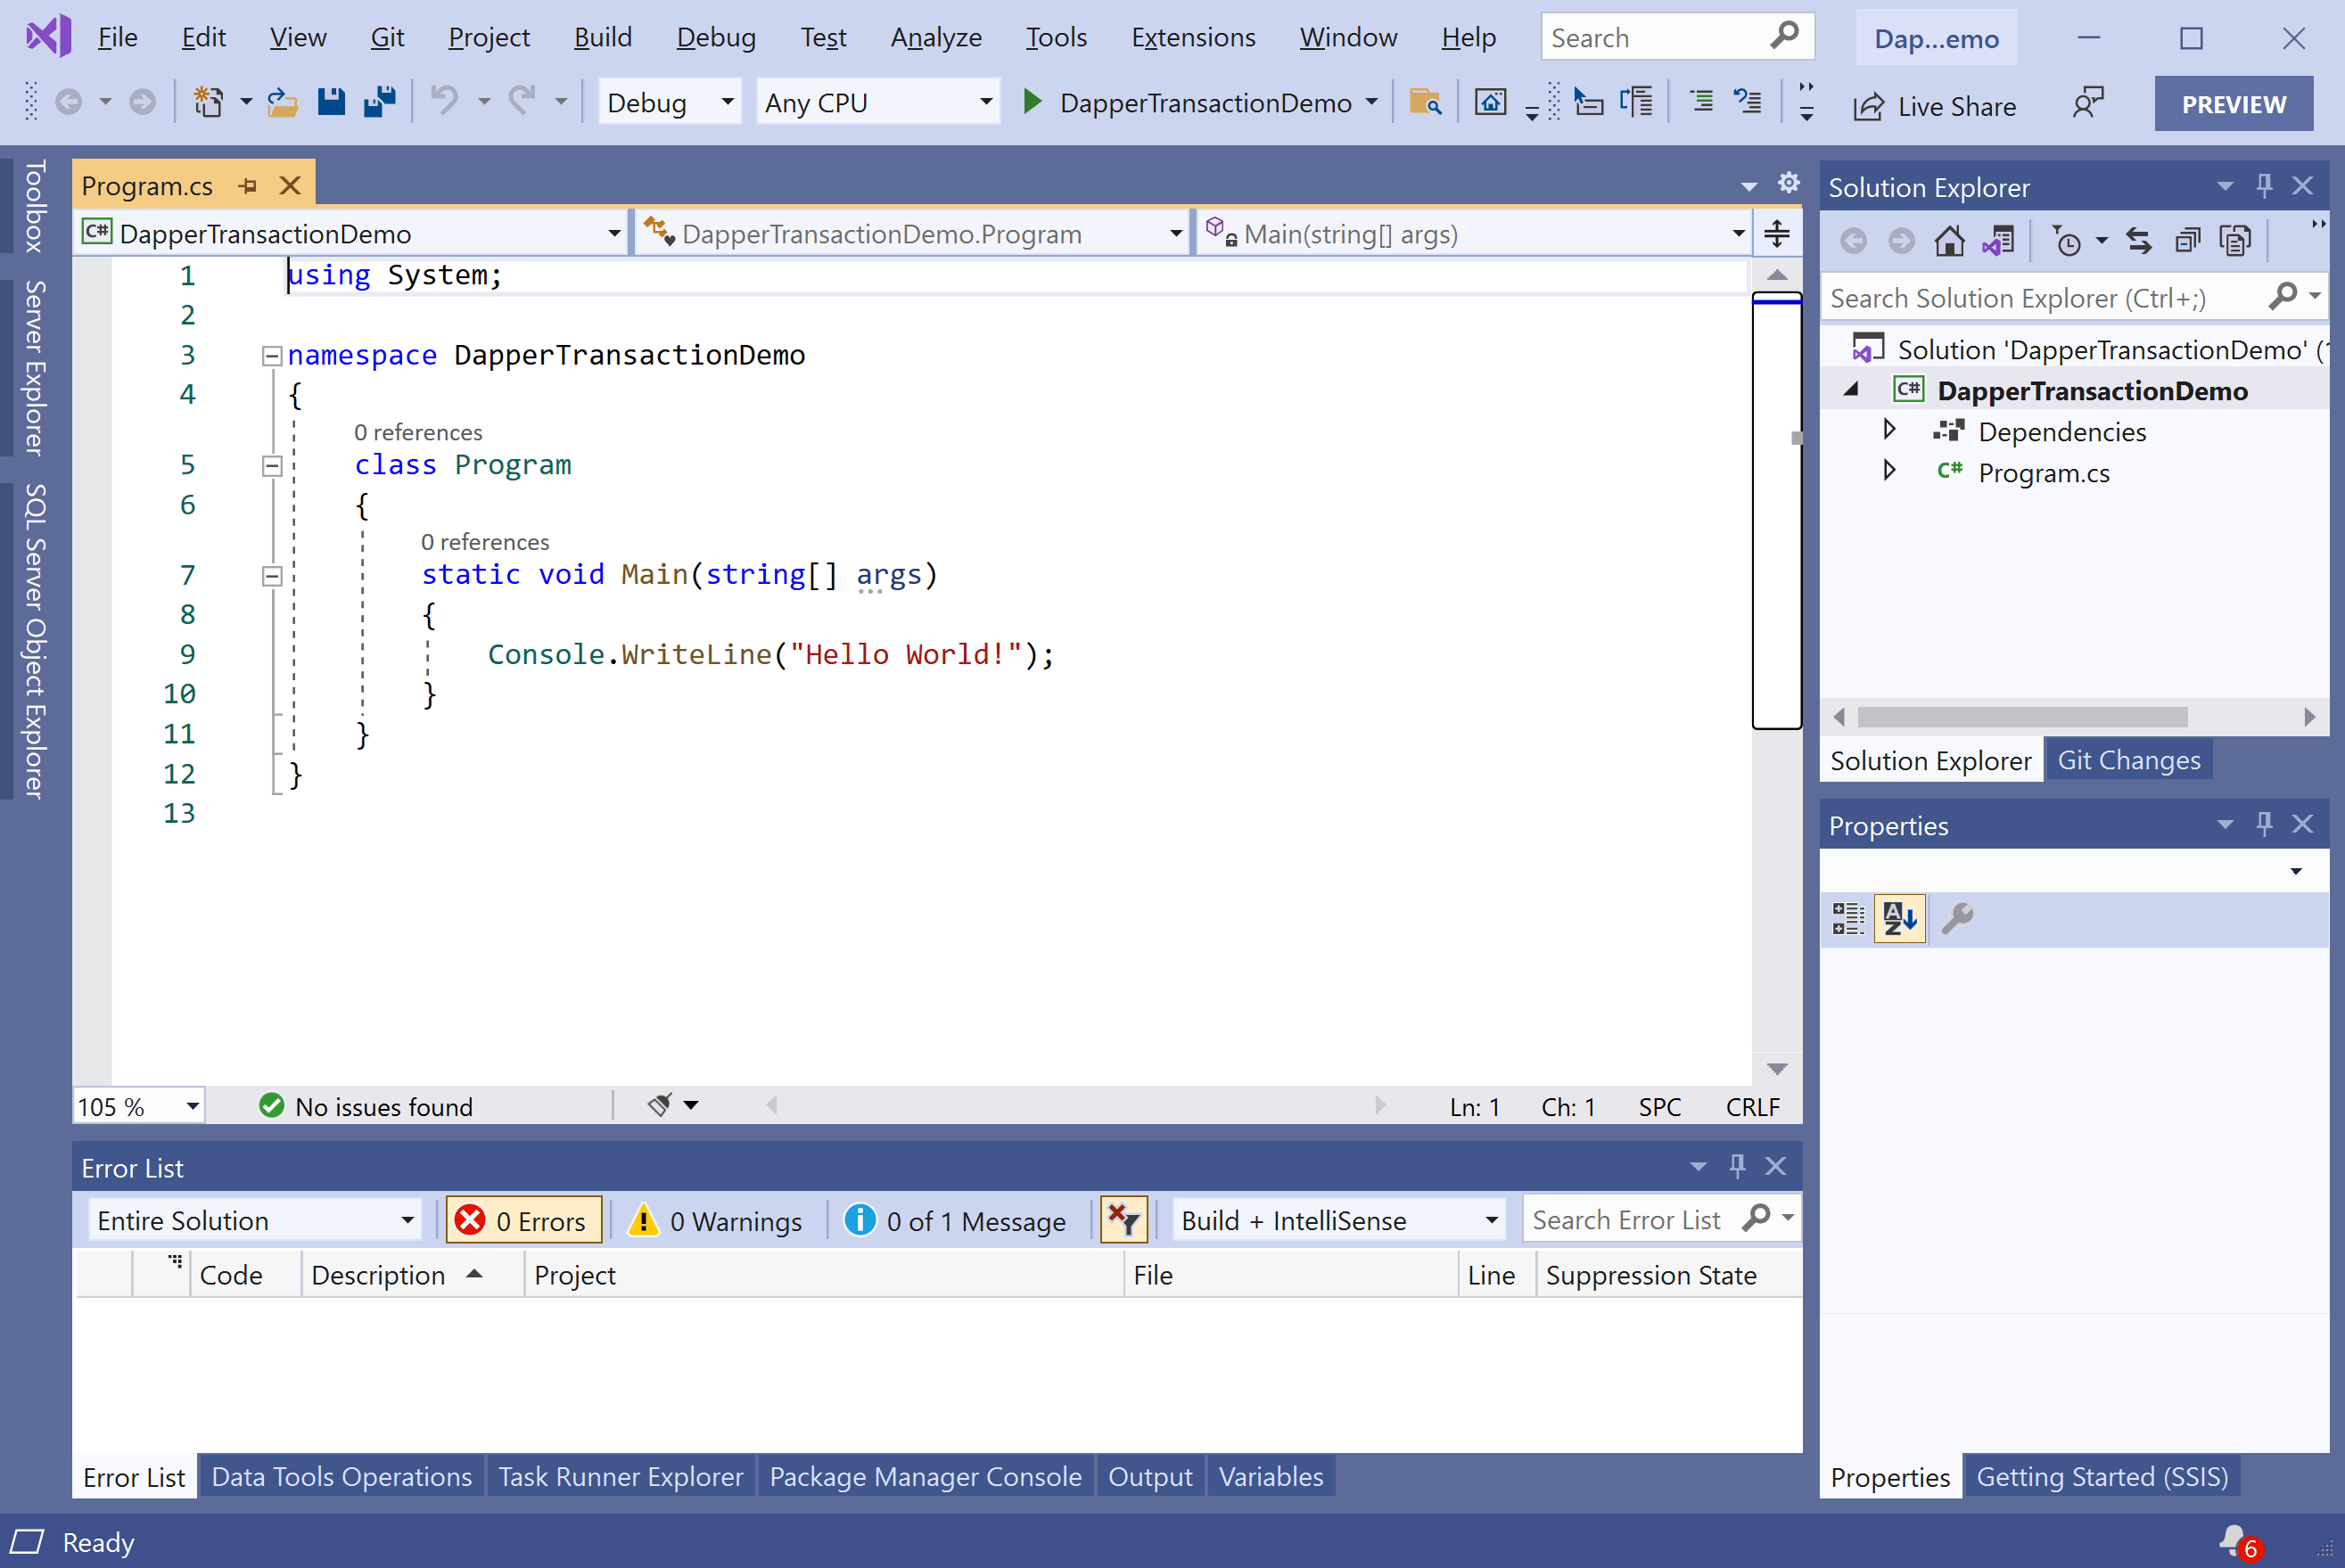Click the PREVIEW button
The image size is (2345, 1568).
(2233, 102)
